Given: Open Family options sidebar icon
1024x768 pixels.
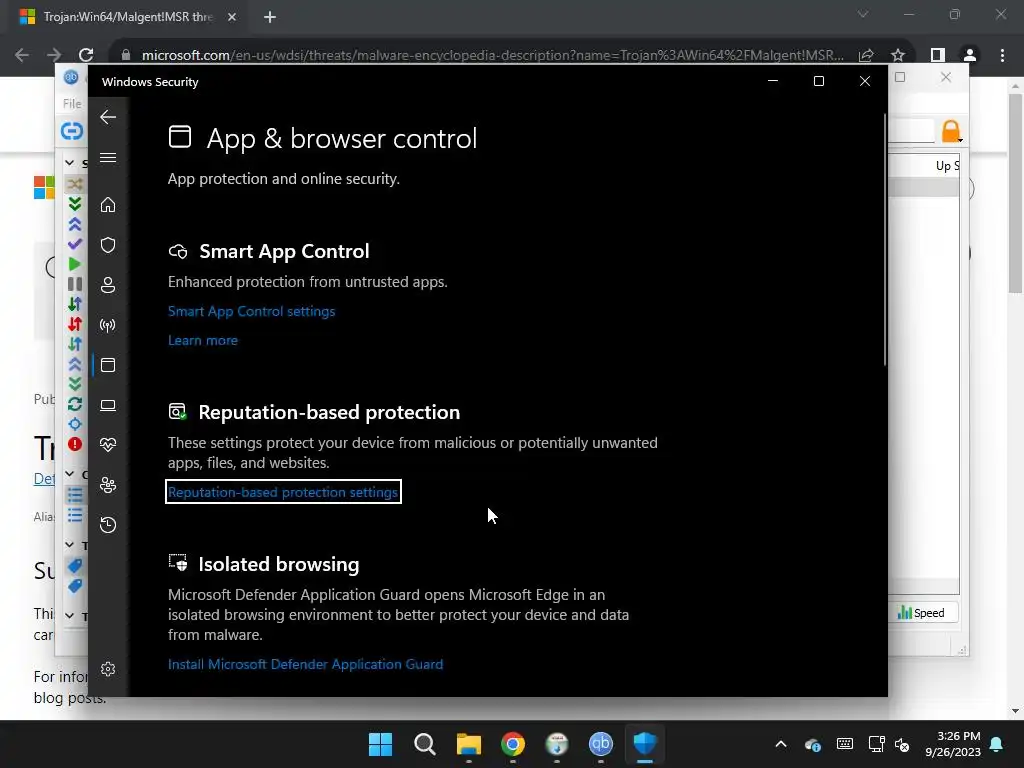Looking at the screenshot, I should coord(108,485).
